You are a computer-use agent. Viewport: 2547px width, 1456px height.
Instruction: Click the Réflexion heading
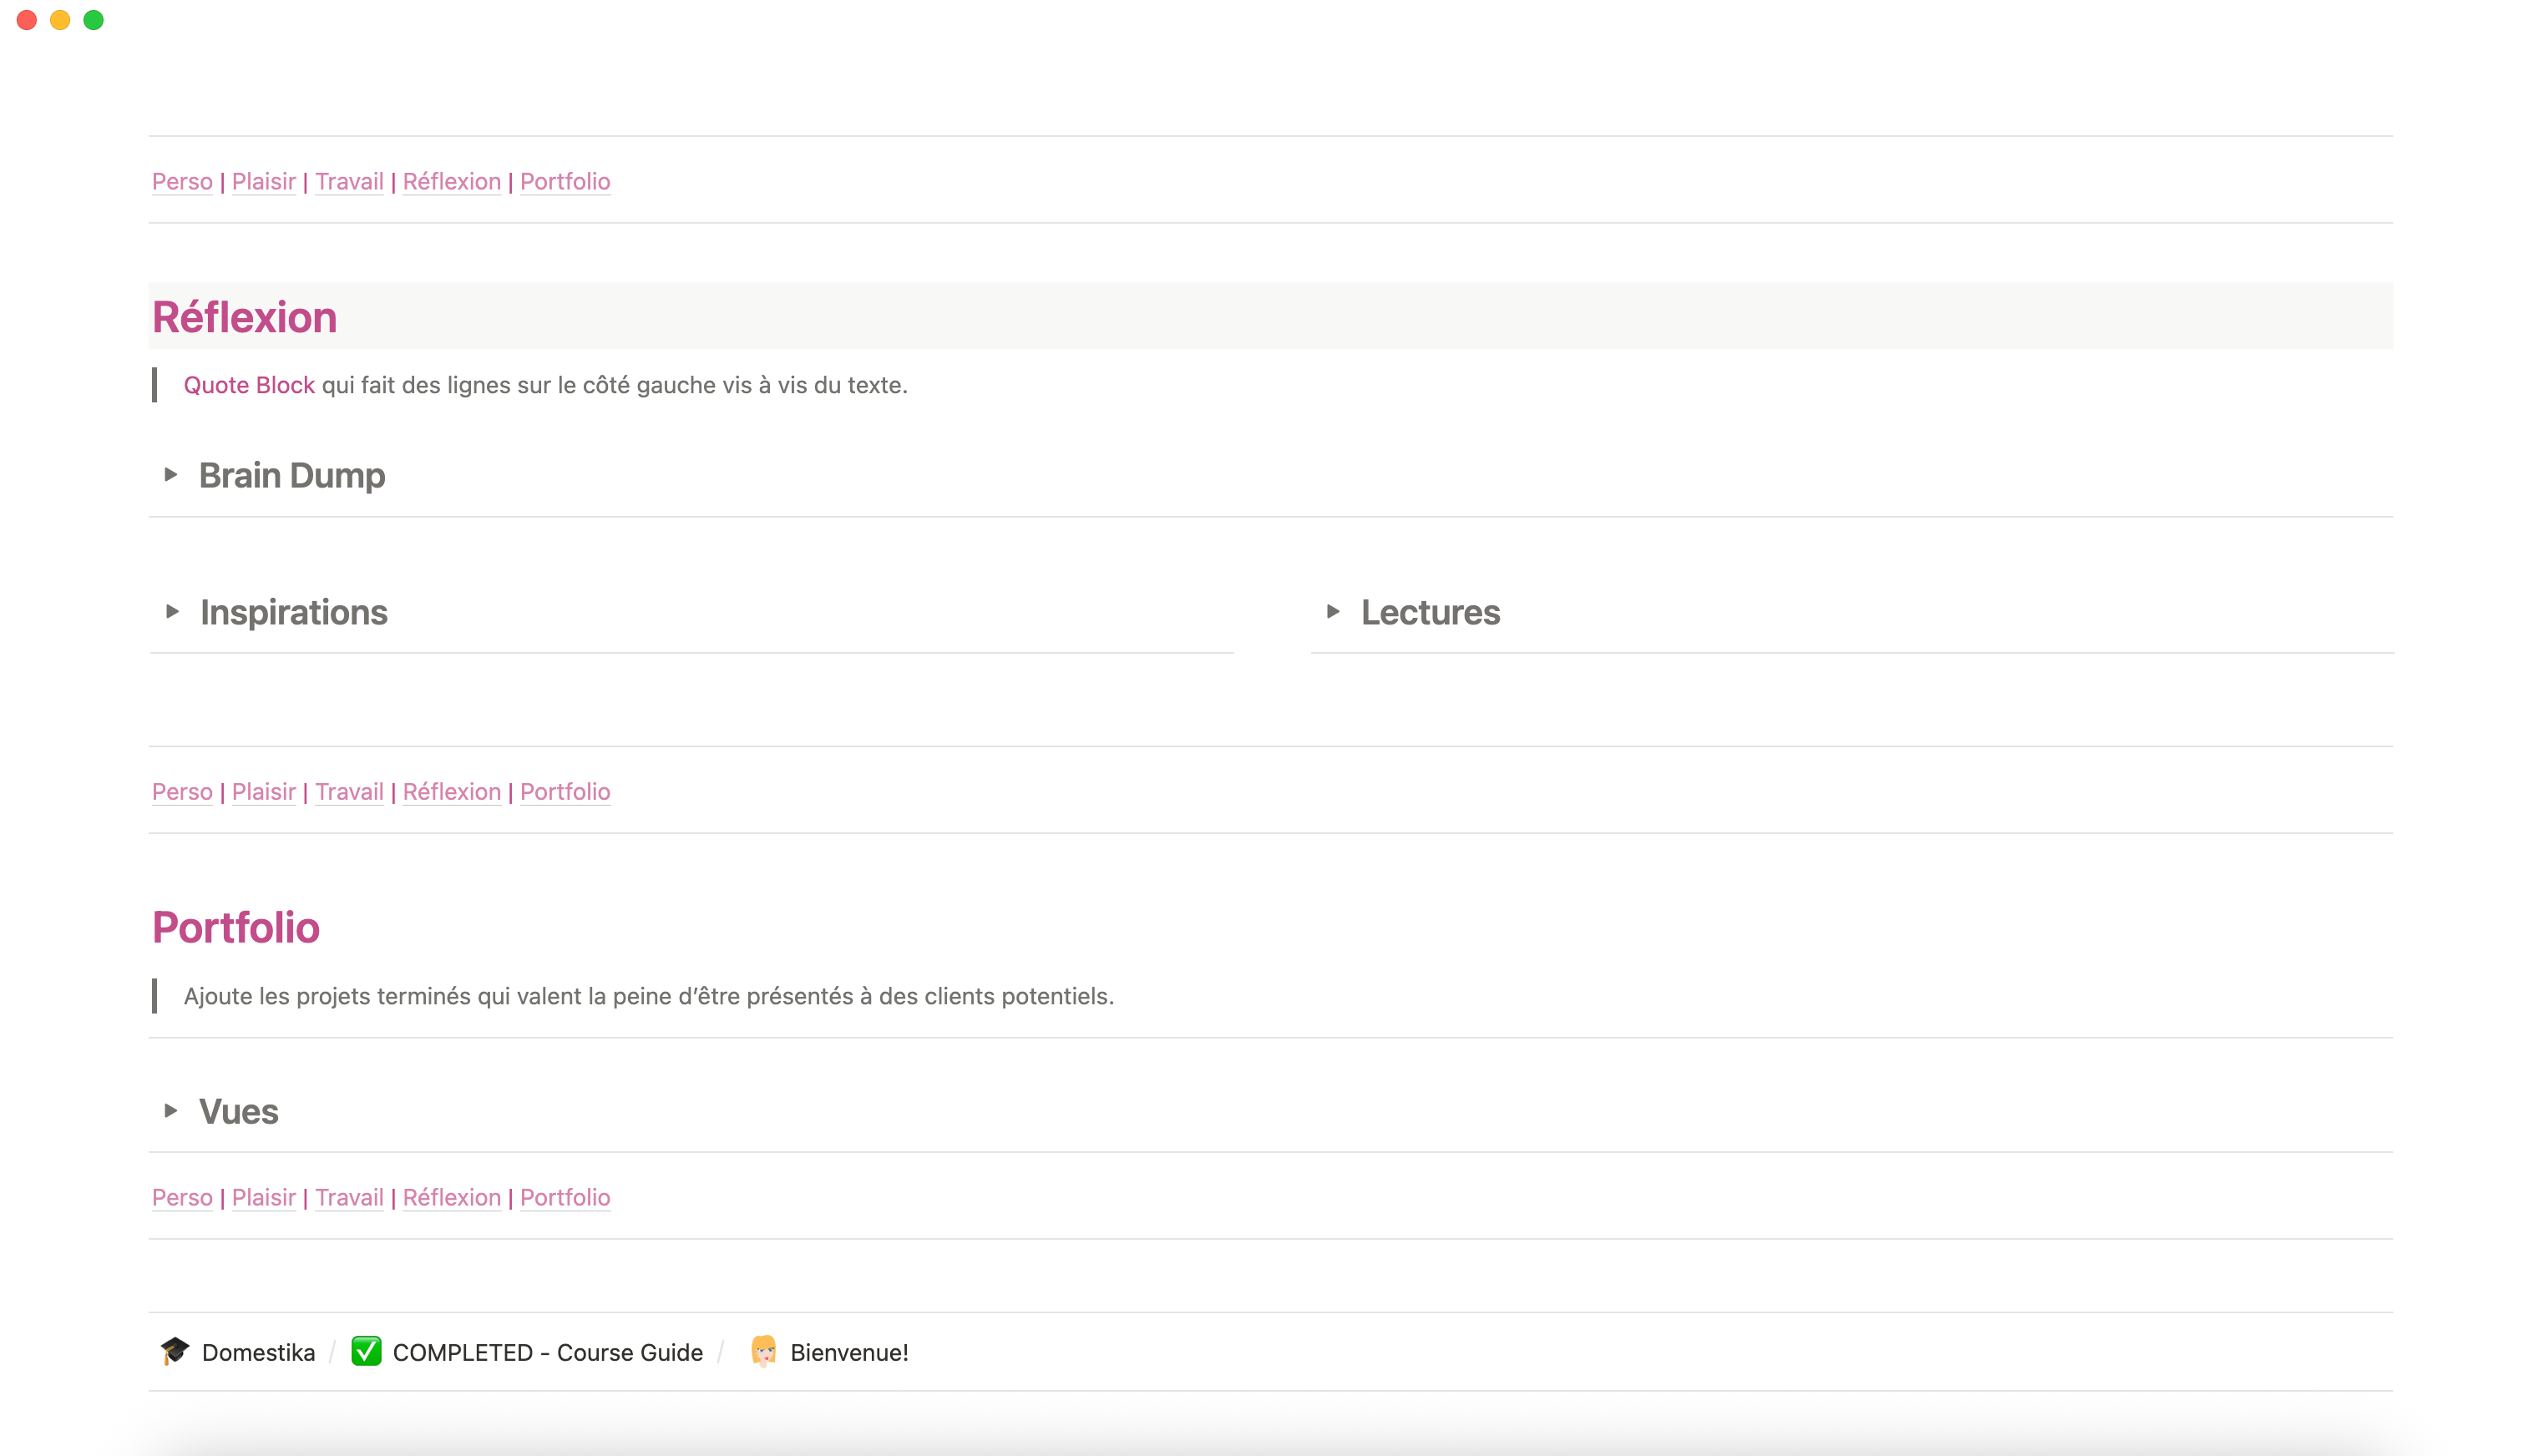coord(245,317)
